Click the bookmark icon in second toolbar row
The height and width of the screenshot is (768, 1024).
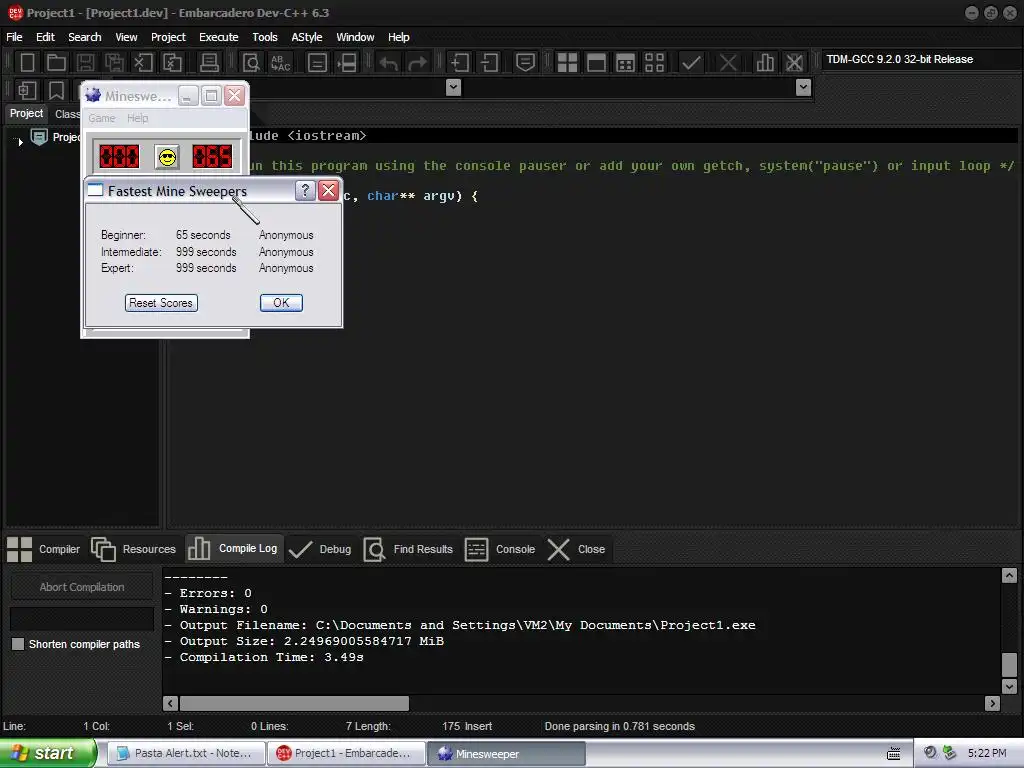pyautogui.click(x=56, y=90)
